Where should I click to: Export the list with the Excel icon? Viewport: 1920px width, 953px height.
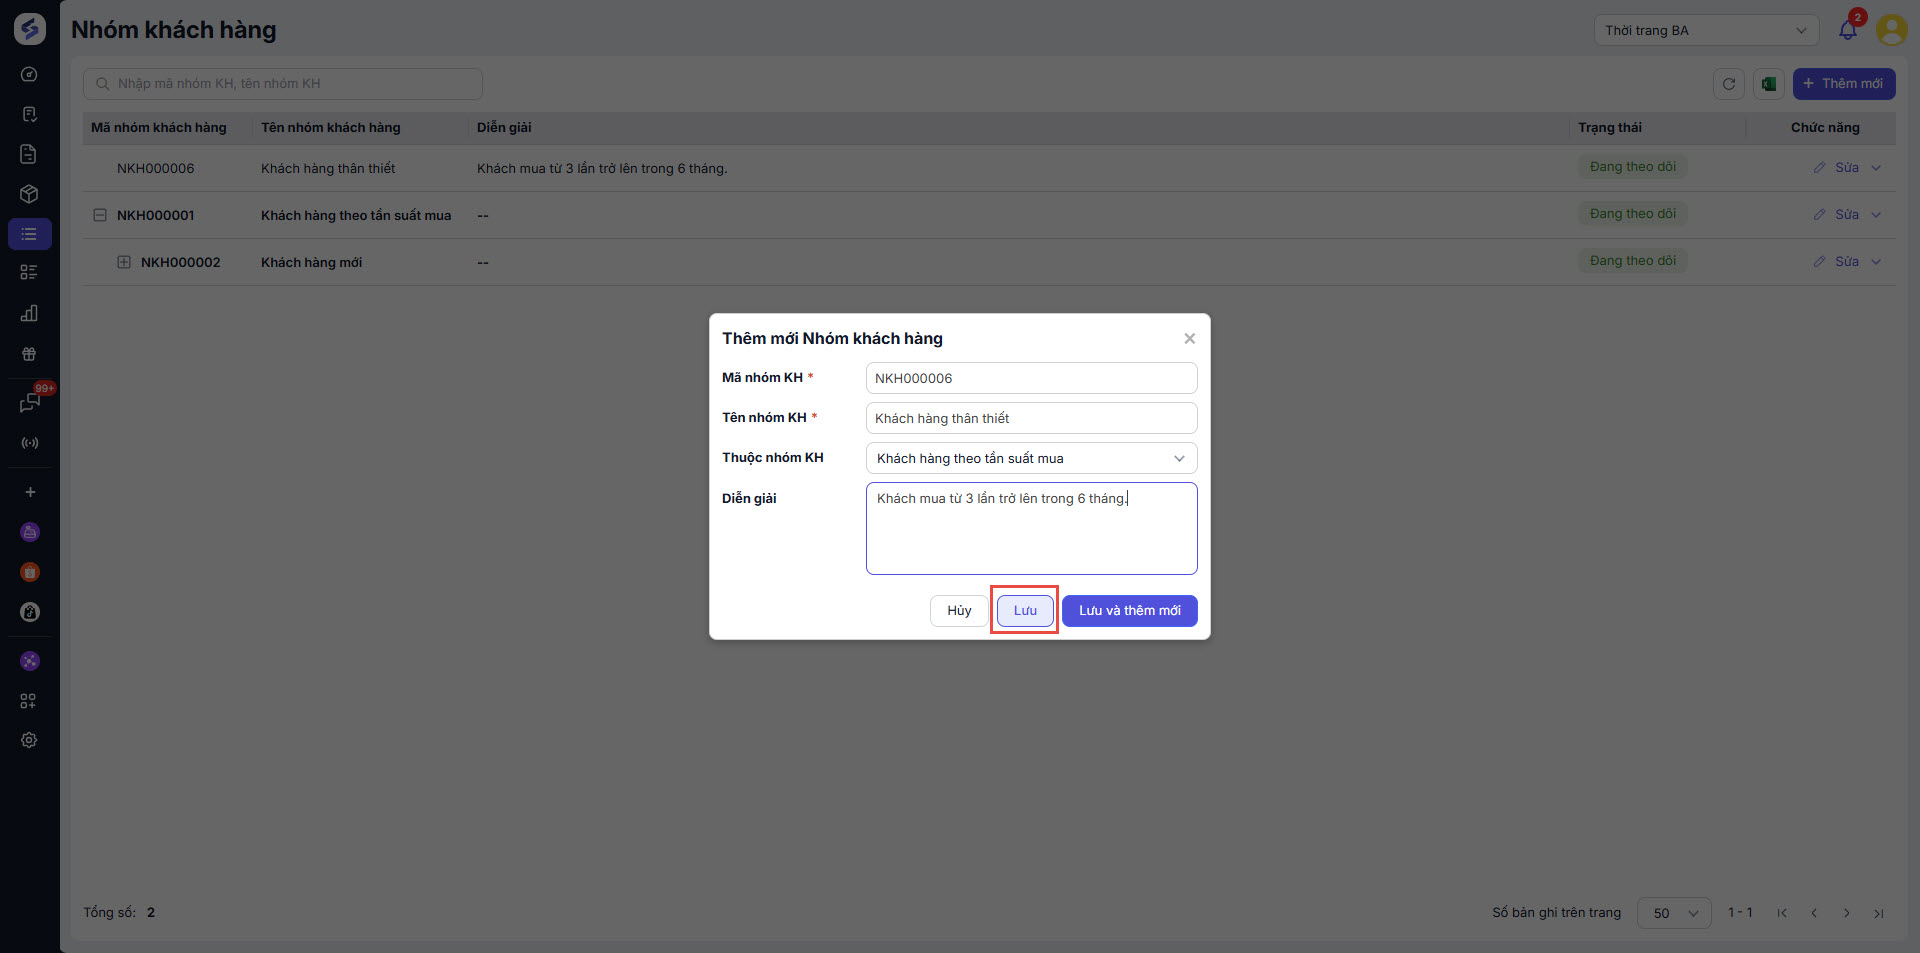pyautogui.click(x=1768, y=84)
